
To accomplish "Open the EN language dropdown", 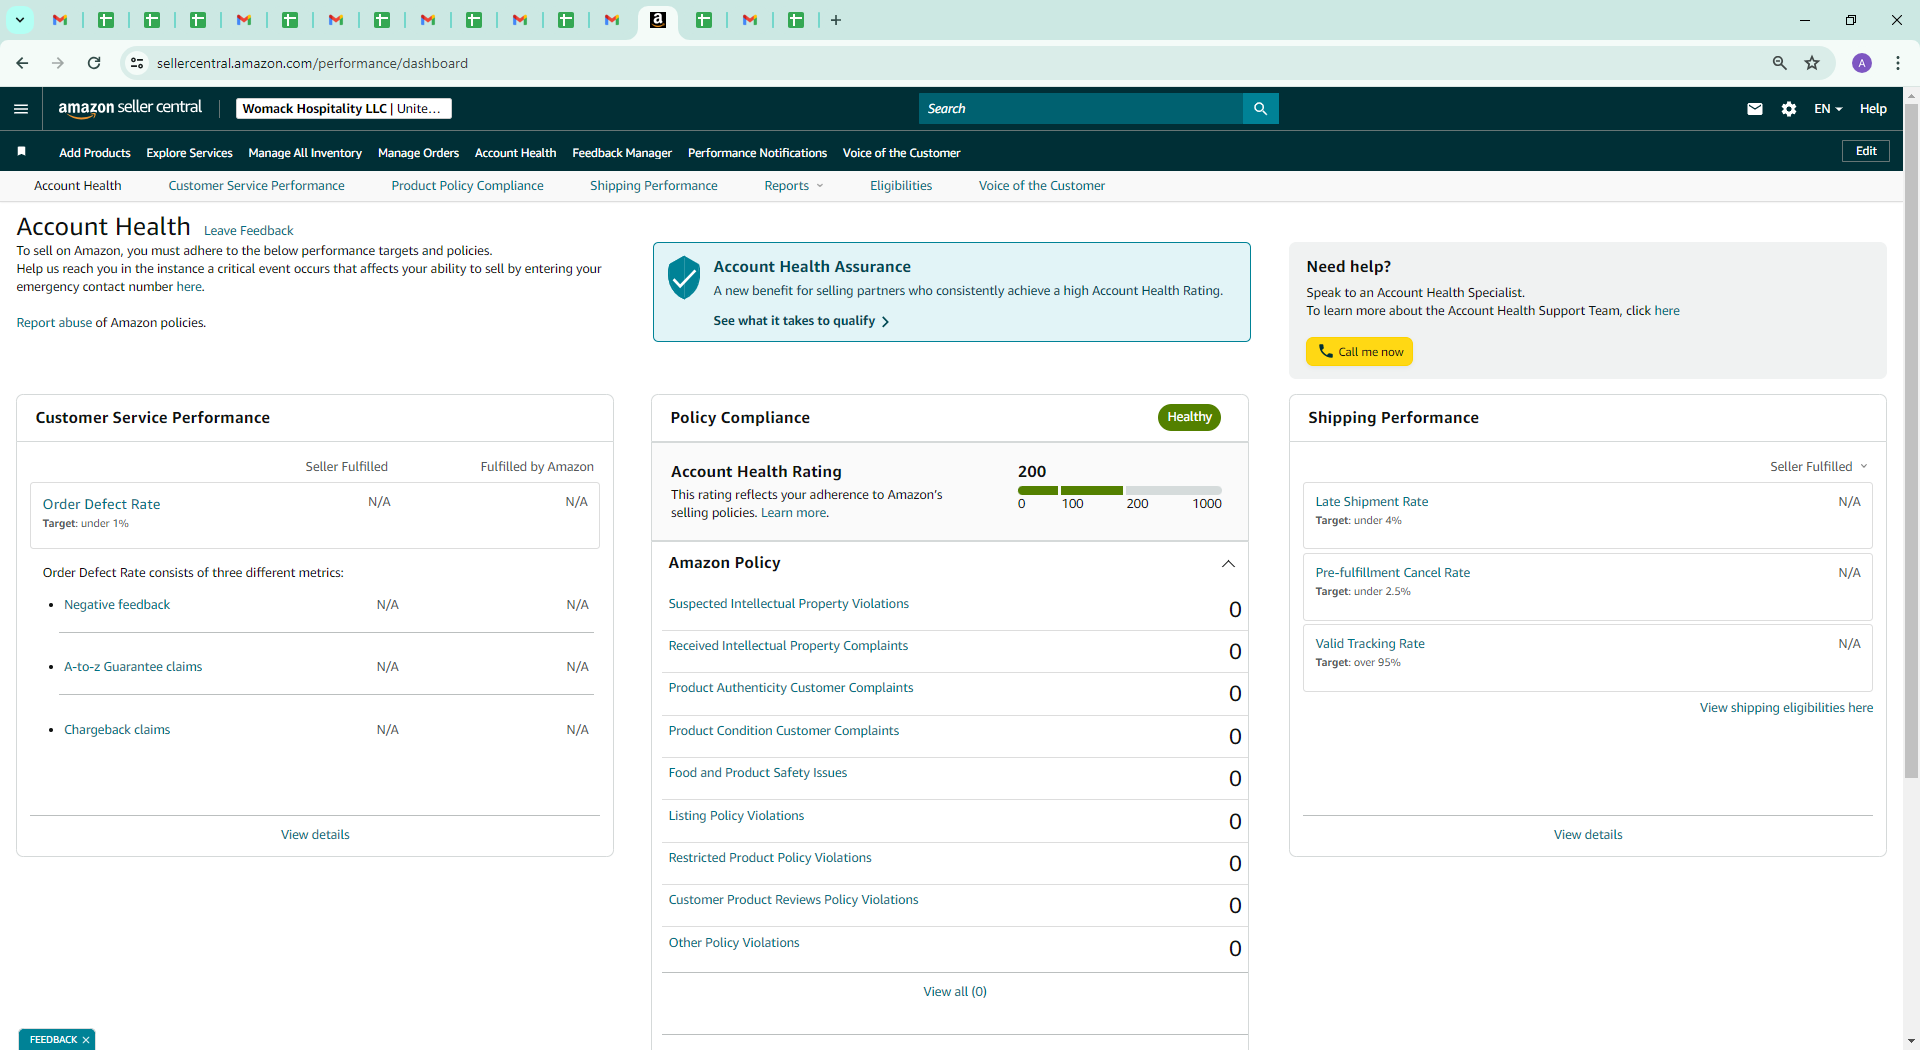I will 1828,109.
